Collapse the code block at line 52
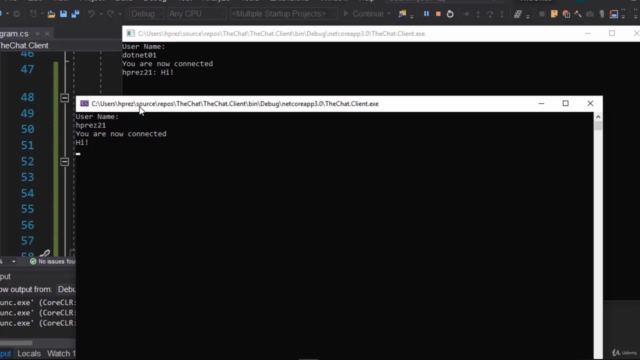This screenshot has height=360, width=640. click(64, 162)
